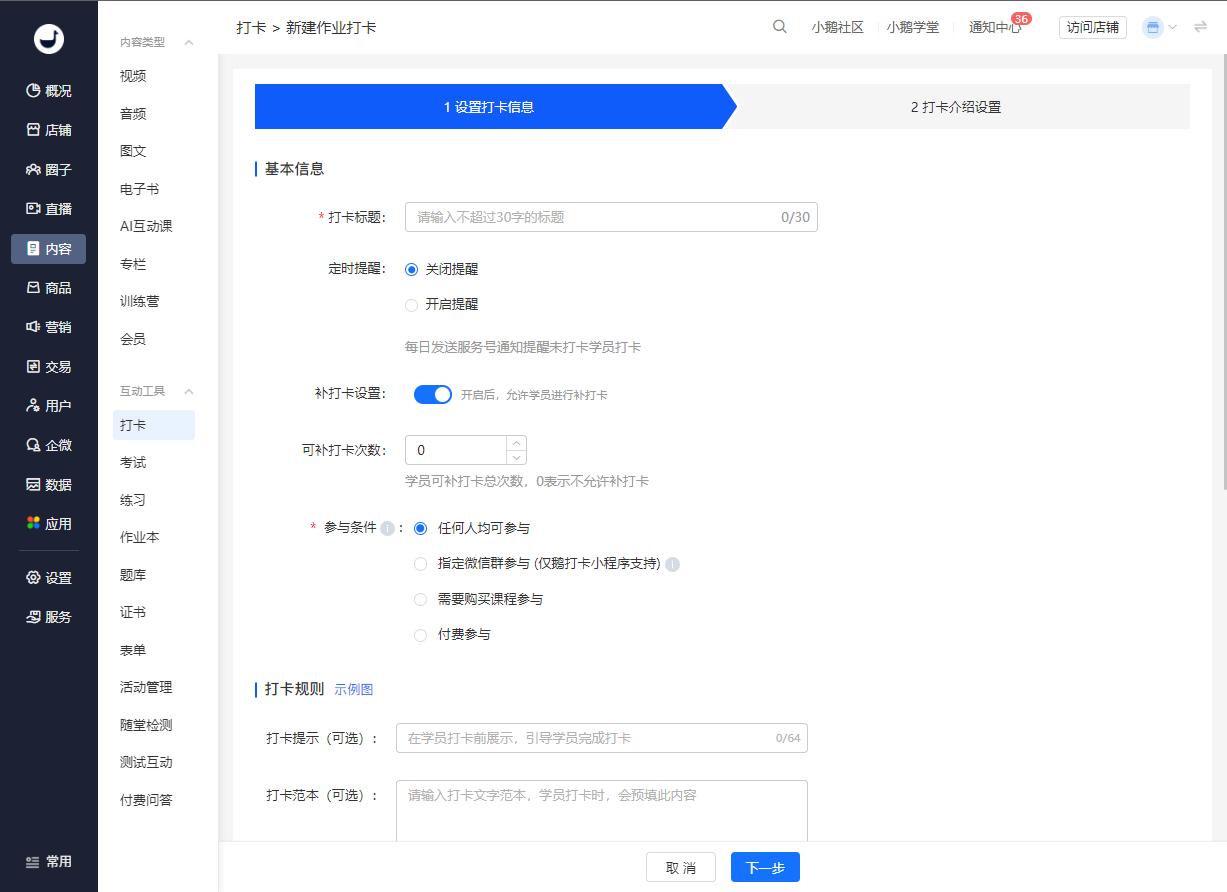Open the 示例图 link
Image resolution: width=1227 pixels, height=892 pixels.
353,689
